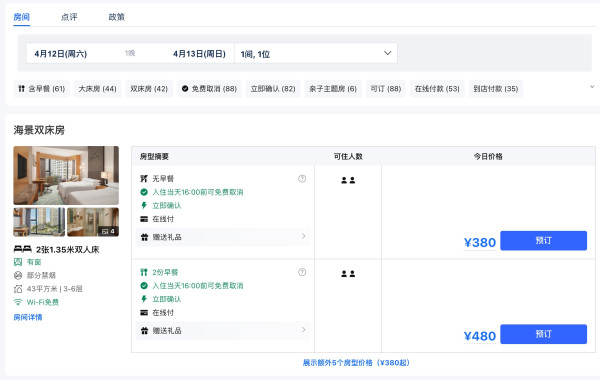
Task: Click the 含早餐 filter's cutlery icon
Action: tap(21, 89)
